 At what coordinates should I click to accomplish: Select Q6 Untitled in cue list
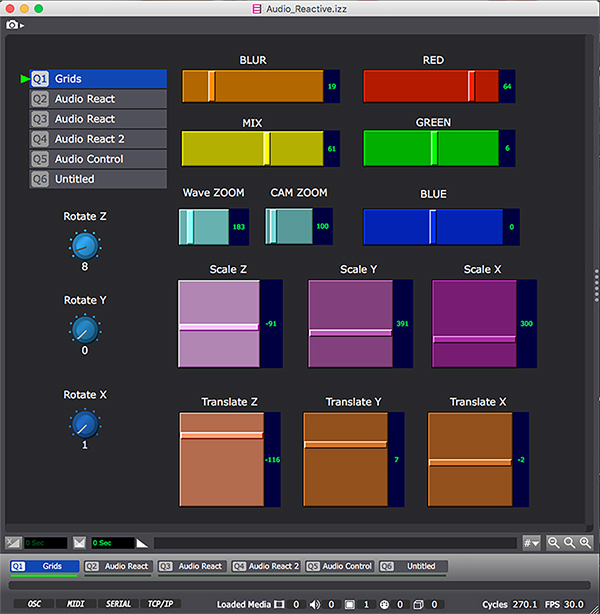(x=98, y=179)
